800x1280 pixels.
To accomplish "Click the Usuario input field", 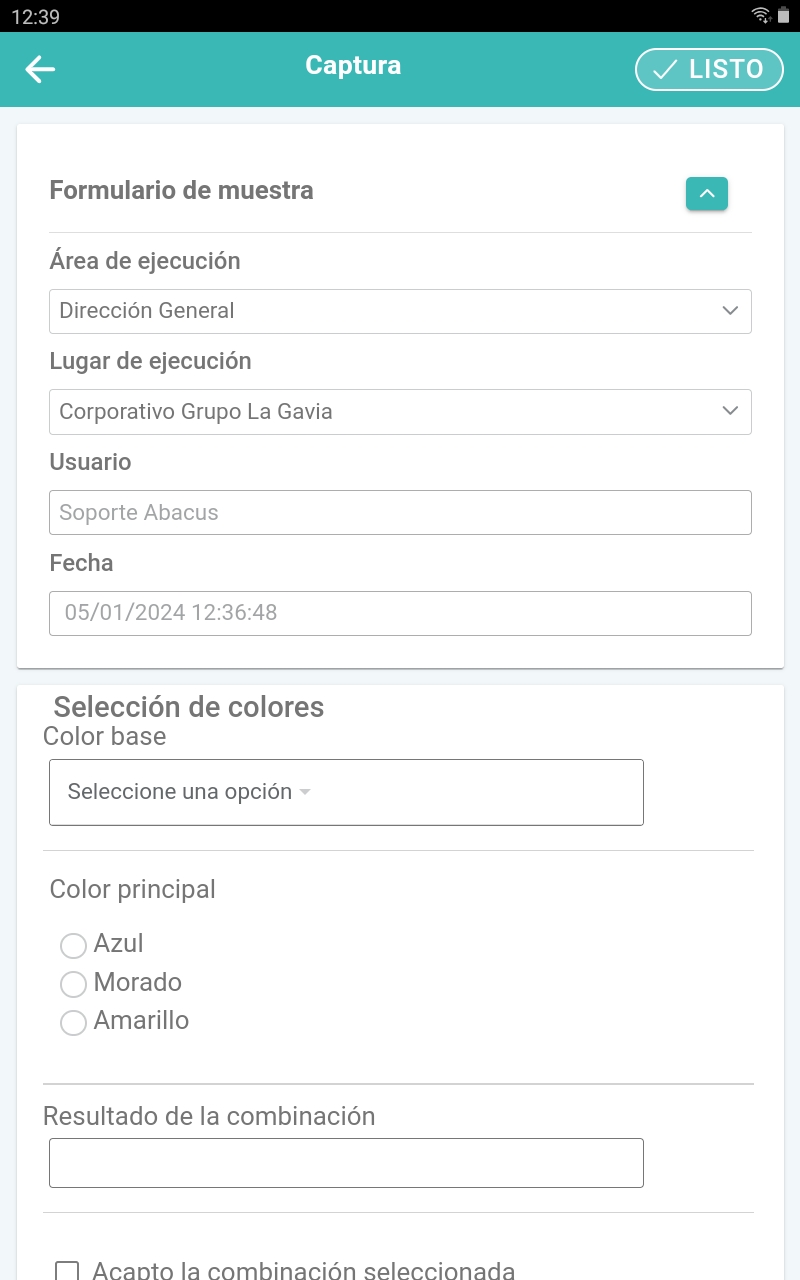I will click(x=400, y=512).
